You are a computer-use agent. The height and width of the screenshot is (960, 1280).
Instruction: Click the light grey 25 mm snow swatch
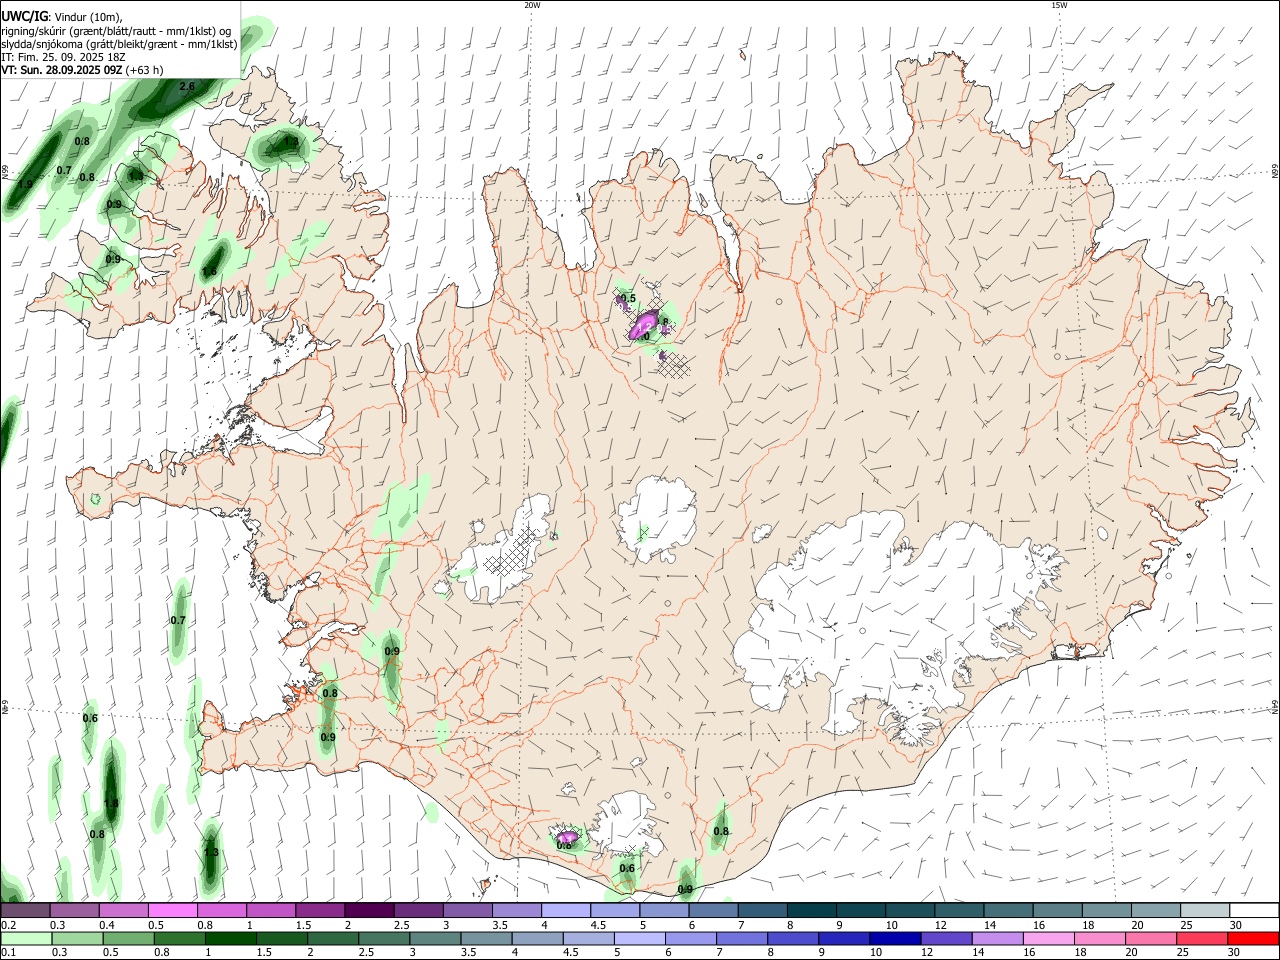tap(1204, 910)
